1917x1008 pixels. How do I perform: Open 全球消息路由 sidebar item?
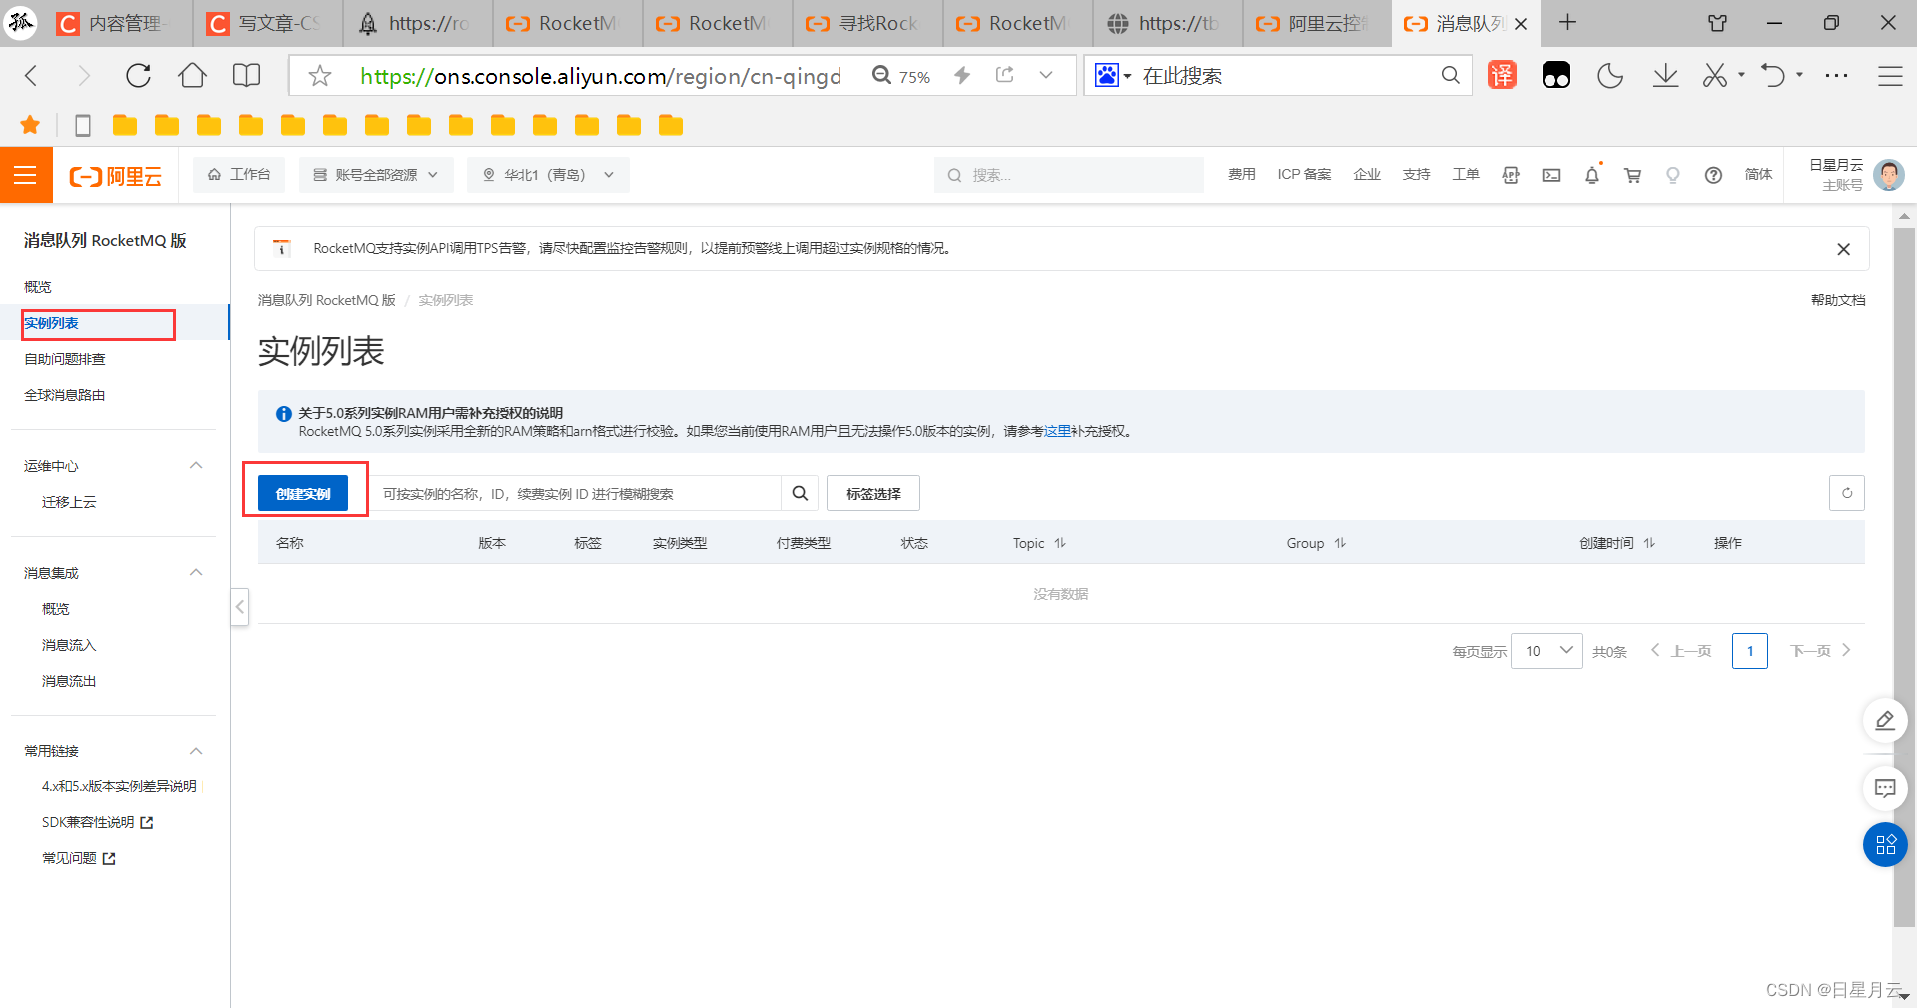65,395
